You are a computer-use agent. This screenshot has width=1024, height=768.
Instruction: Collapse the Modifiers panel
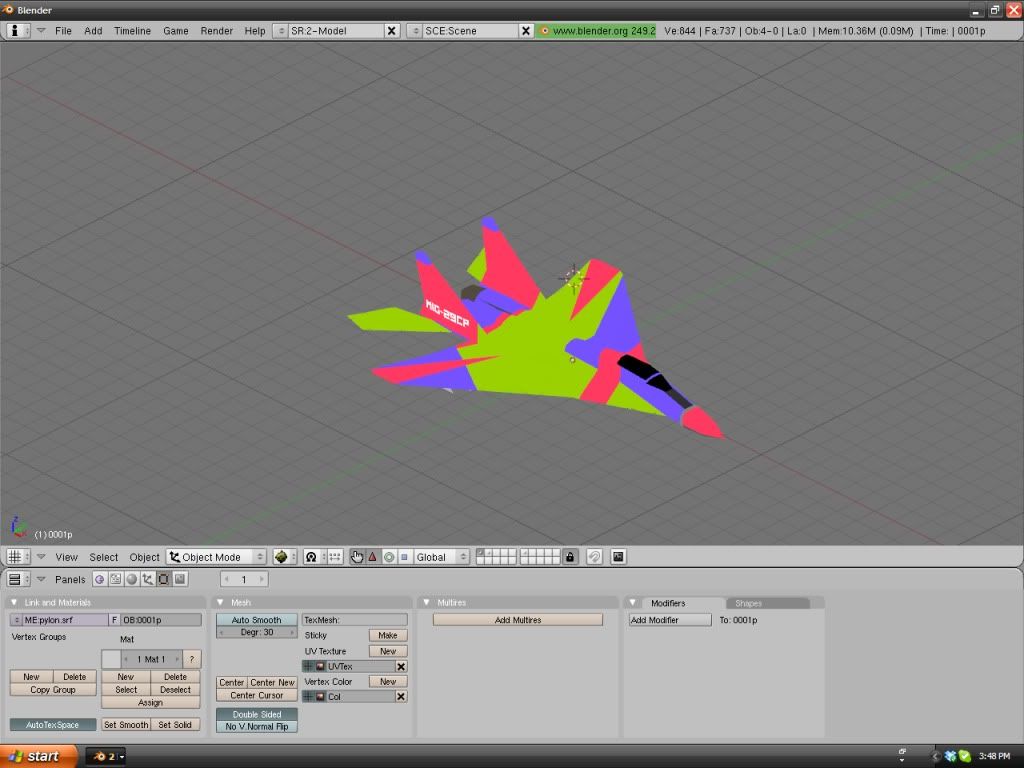(633, 603)
